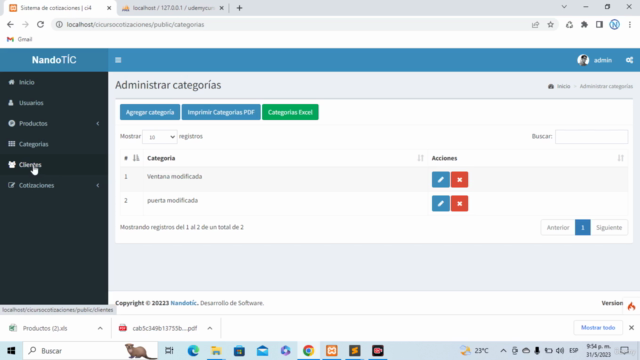
Task: Focus the Buscar search field
Action: click(591, 137)
